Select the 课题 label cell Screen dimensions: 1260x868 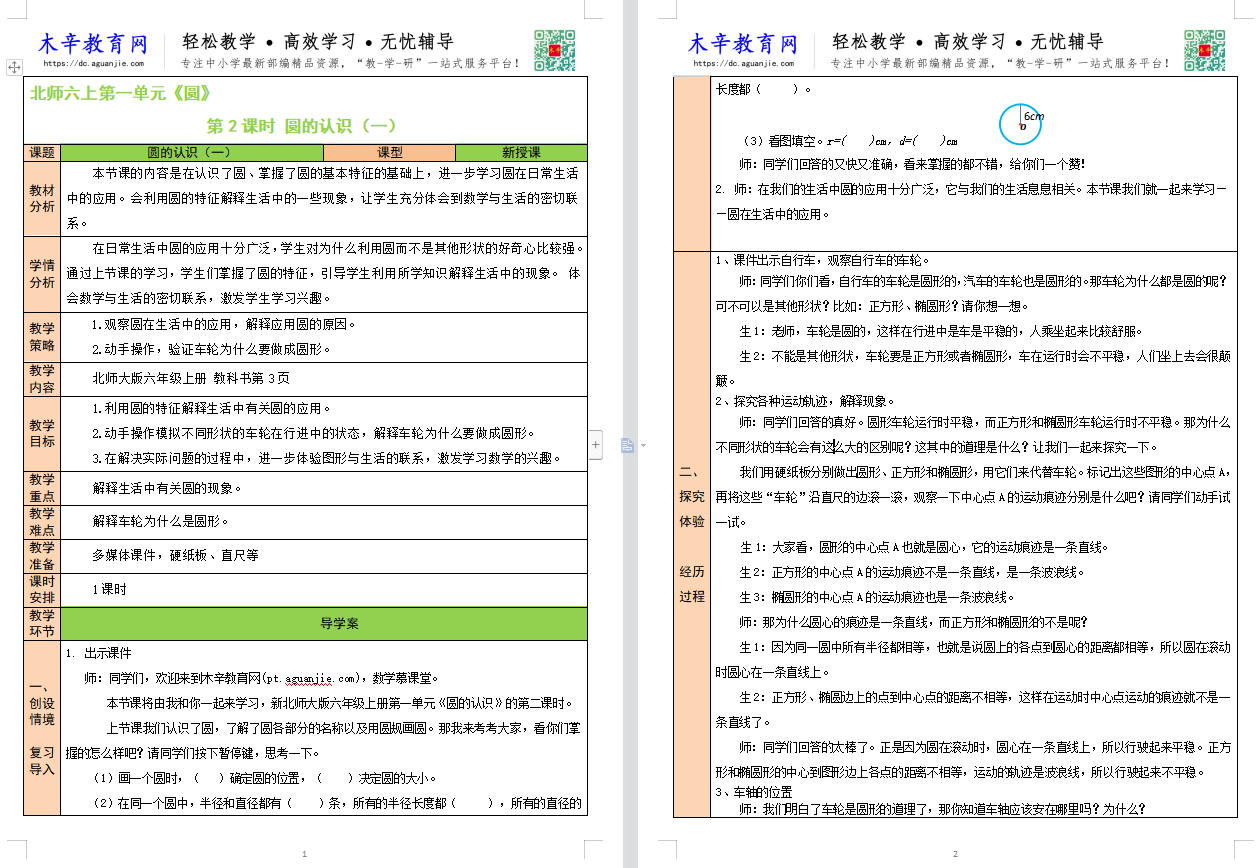point(42,153)
